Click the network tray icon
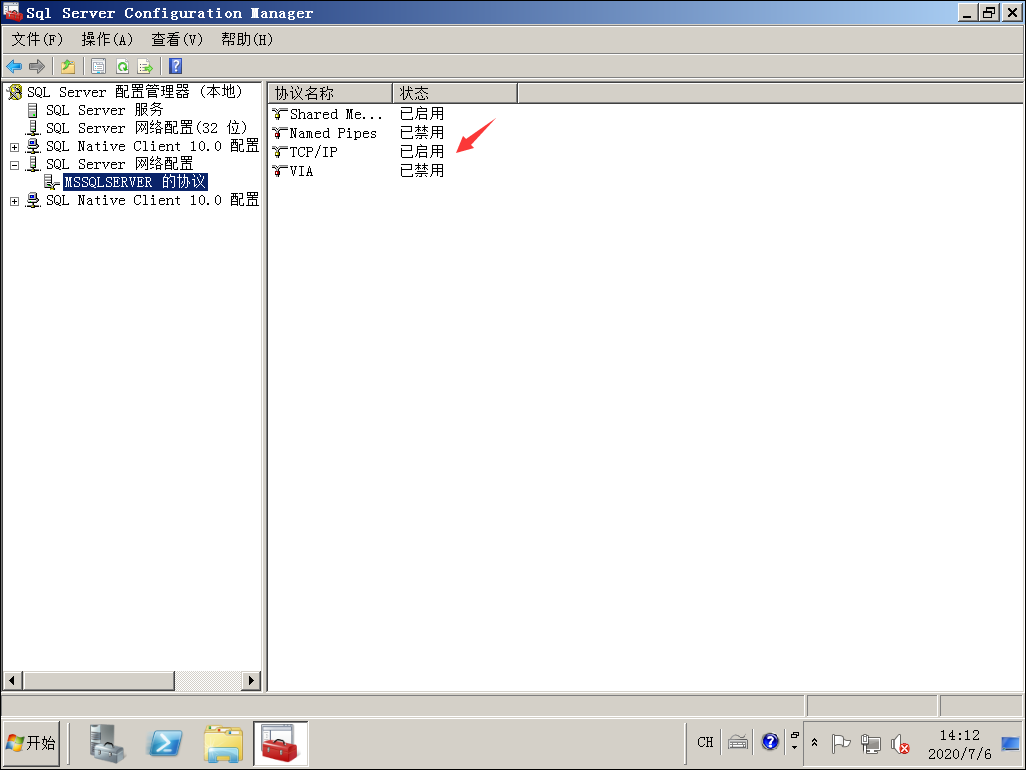Image resolution: width=1026 pixels, height=770 pixels. point(870,744)
